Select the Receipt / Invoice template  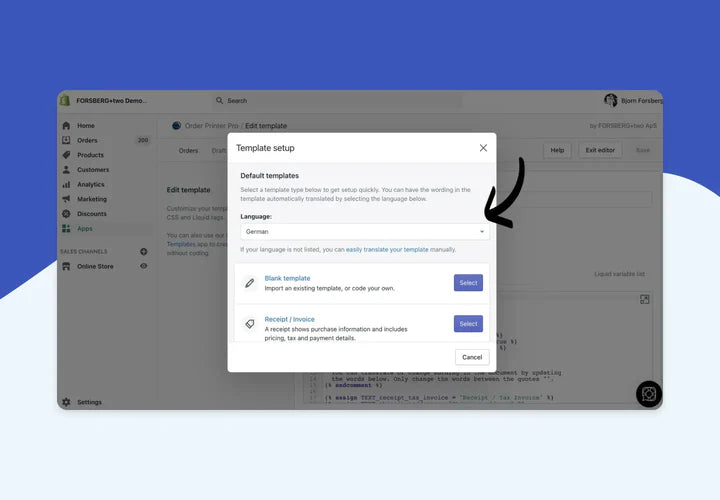[x=468, y=324]
